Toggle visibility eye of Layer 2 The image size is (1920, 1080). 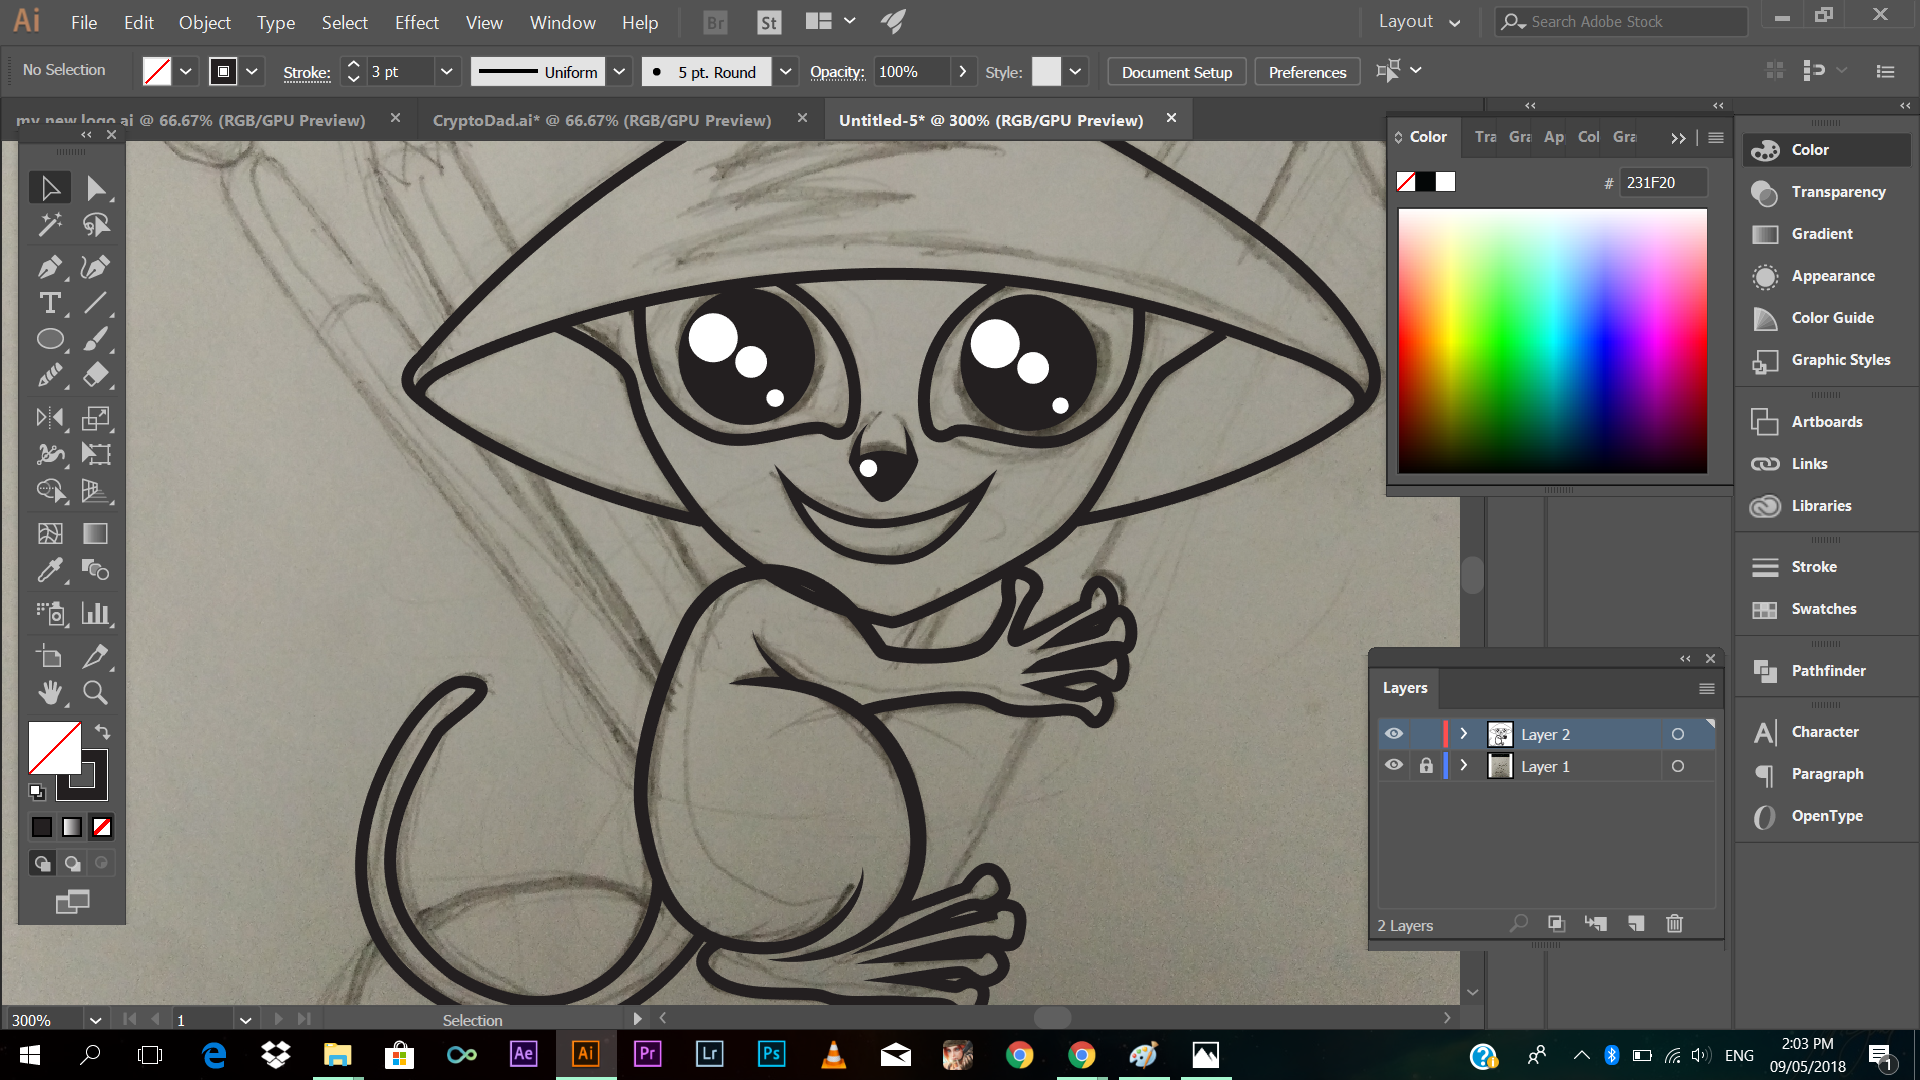pyautogui.click(x=1394, y=734)
